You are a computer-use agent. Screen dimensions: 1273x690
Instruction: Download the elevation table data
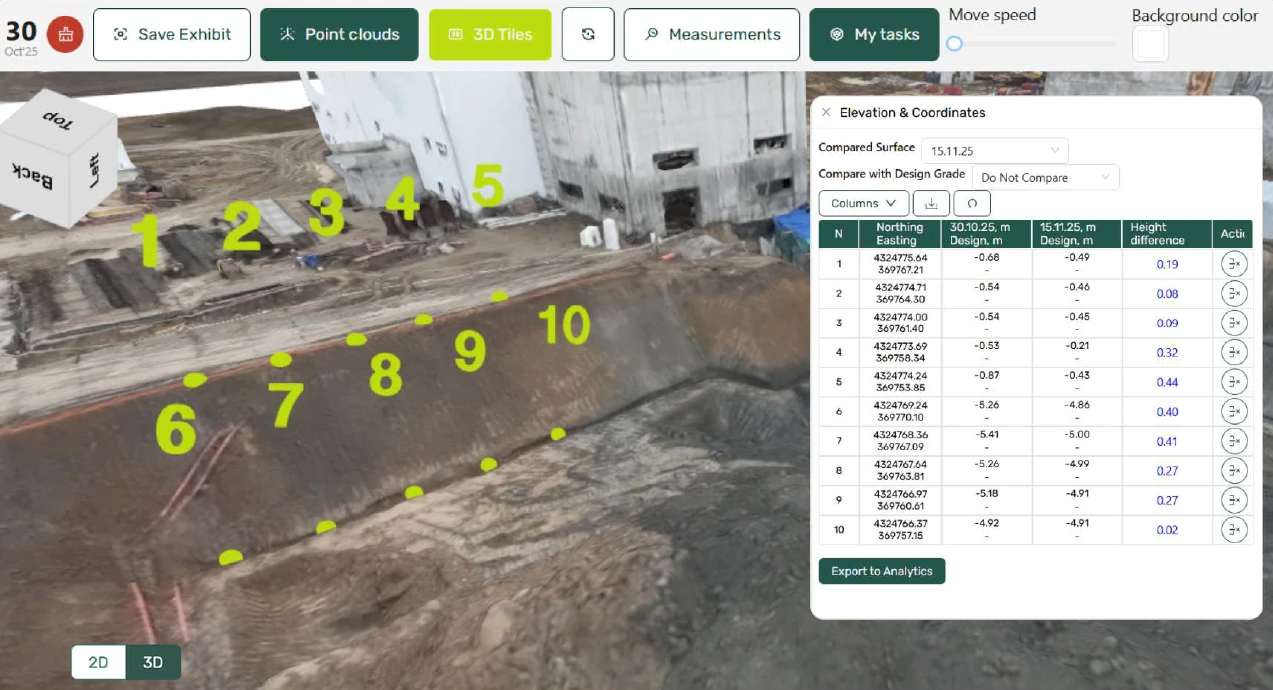(931, 203)
